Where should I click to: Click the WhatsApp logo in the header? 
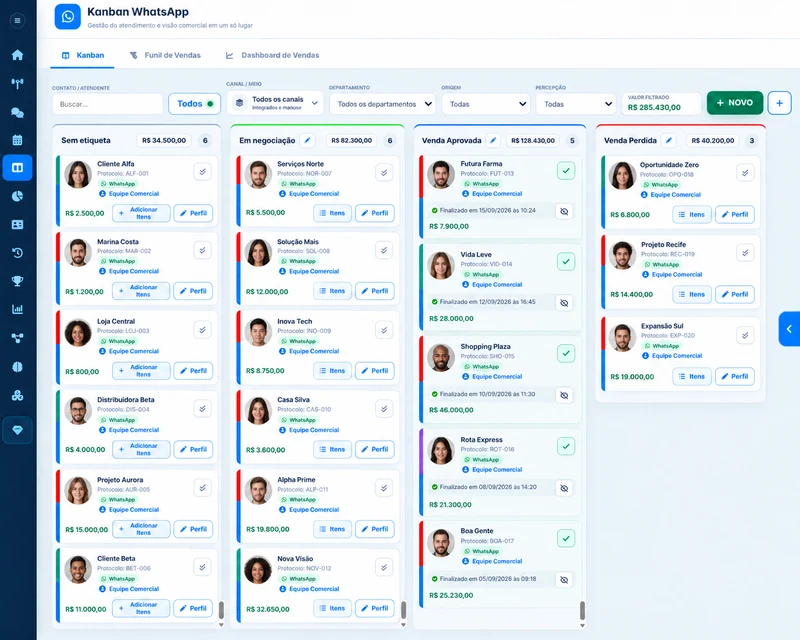(x=68, y=17)
